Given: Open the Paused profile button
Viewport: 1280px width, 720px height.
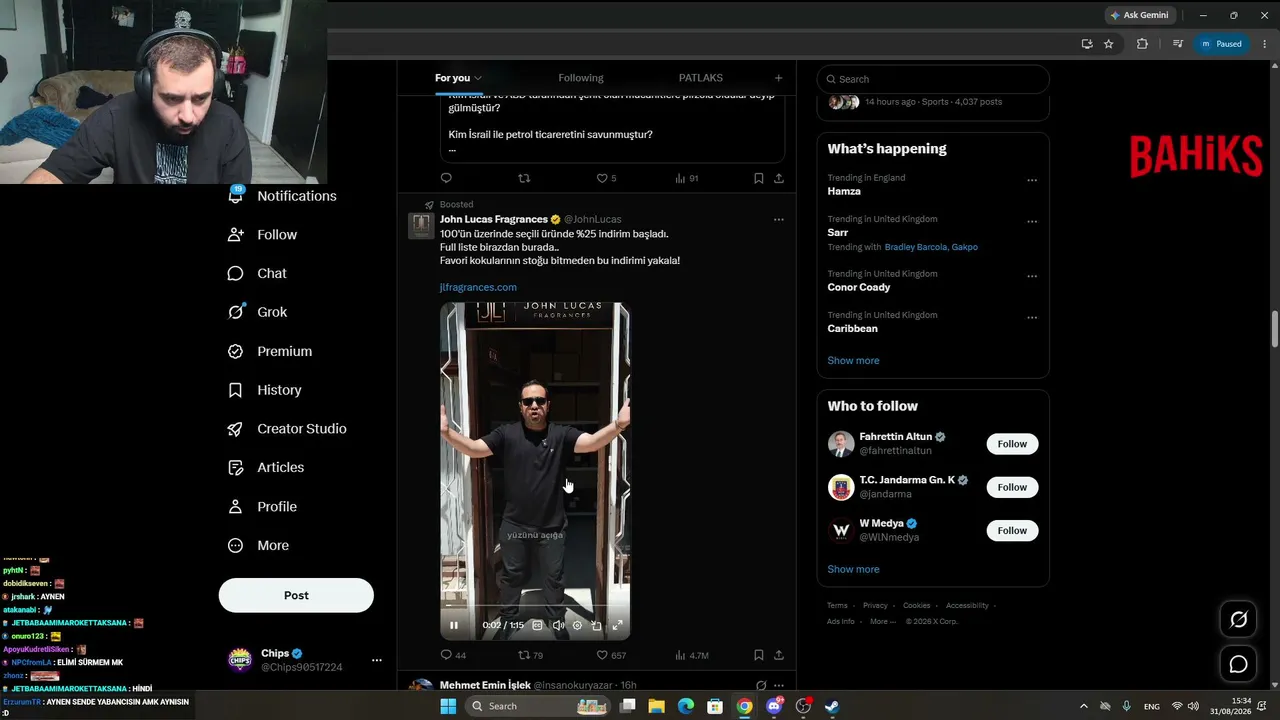Looking at the screenshot, I should [1221, 44].
